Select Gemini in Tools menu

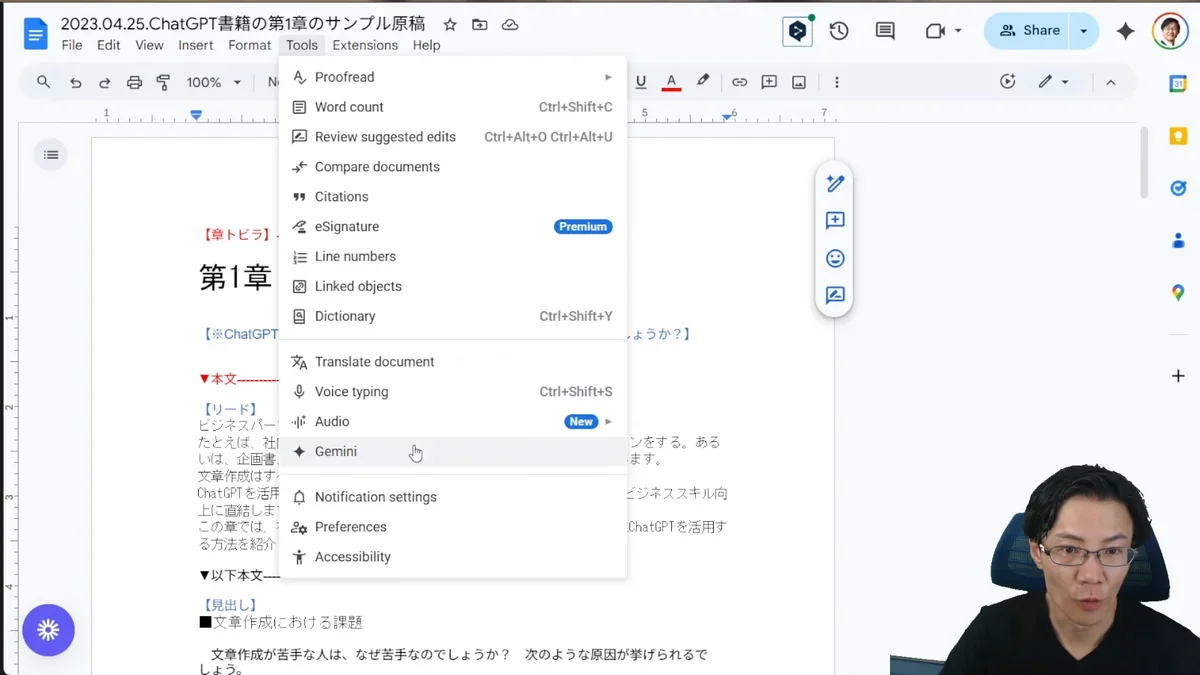point(453,452)
